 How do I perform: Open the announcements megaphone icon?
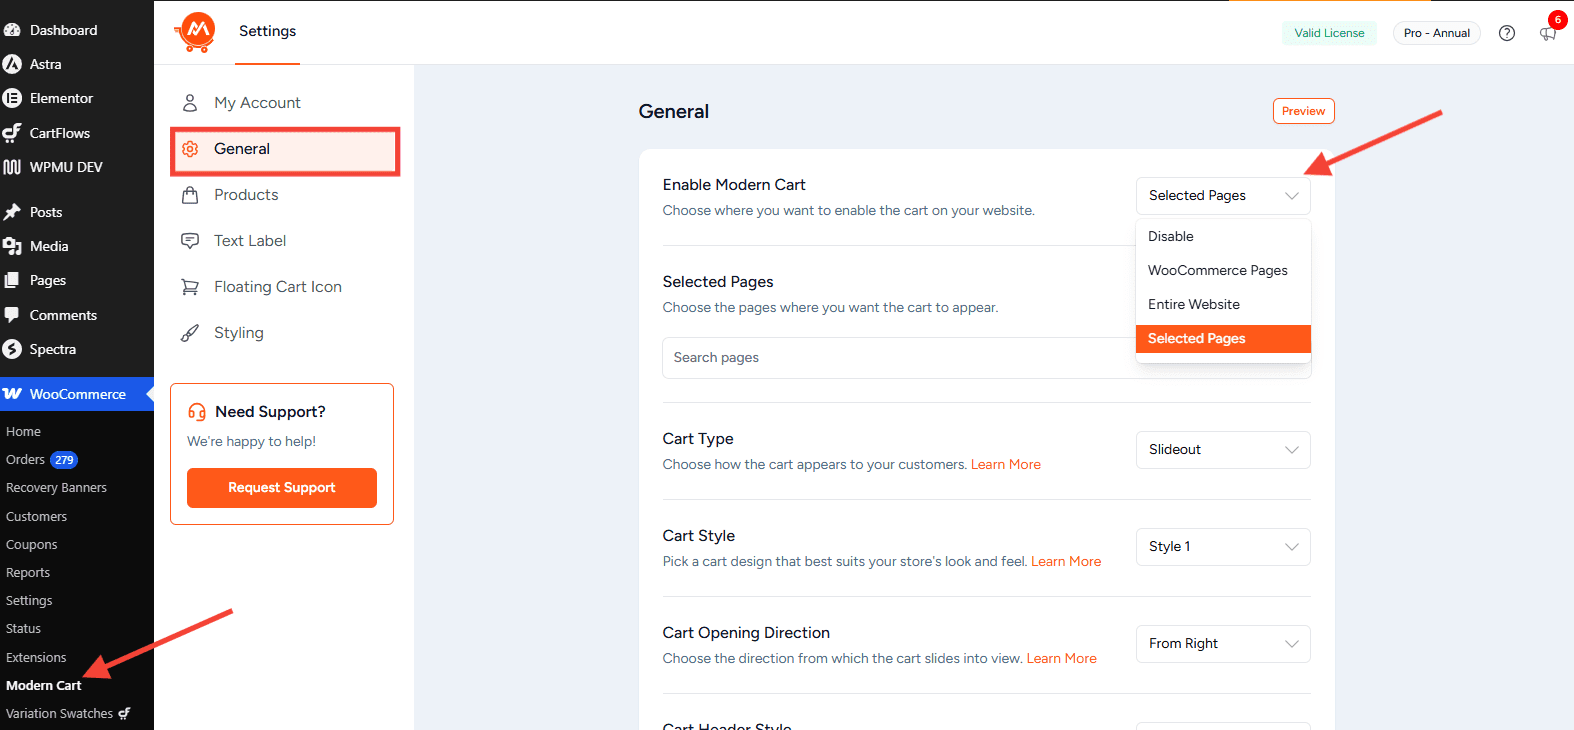(x=1548, y=33)
